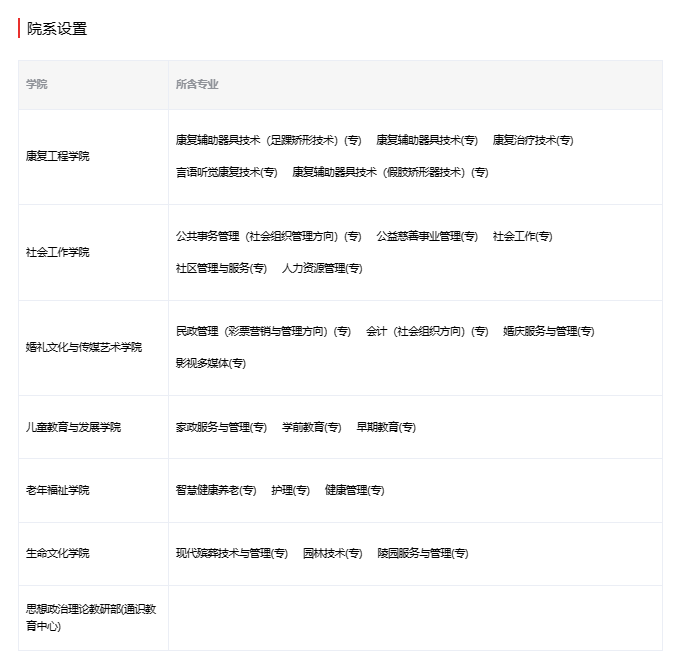Screen dimensions: 673x659
Task: Open the 现代殡葬技术与管理(专) major
Action: (232, 553)
